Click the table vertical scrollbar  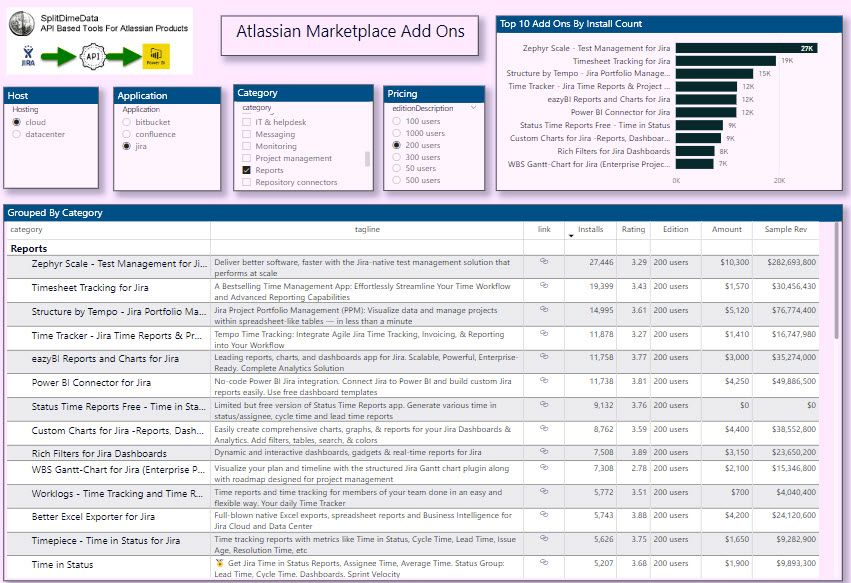point(836,282)
